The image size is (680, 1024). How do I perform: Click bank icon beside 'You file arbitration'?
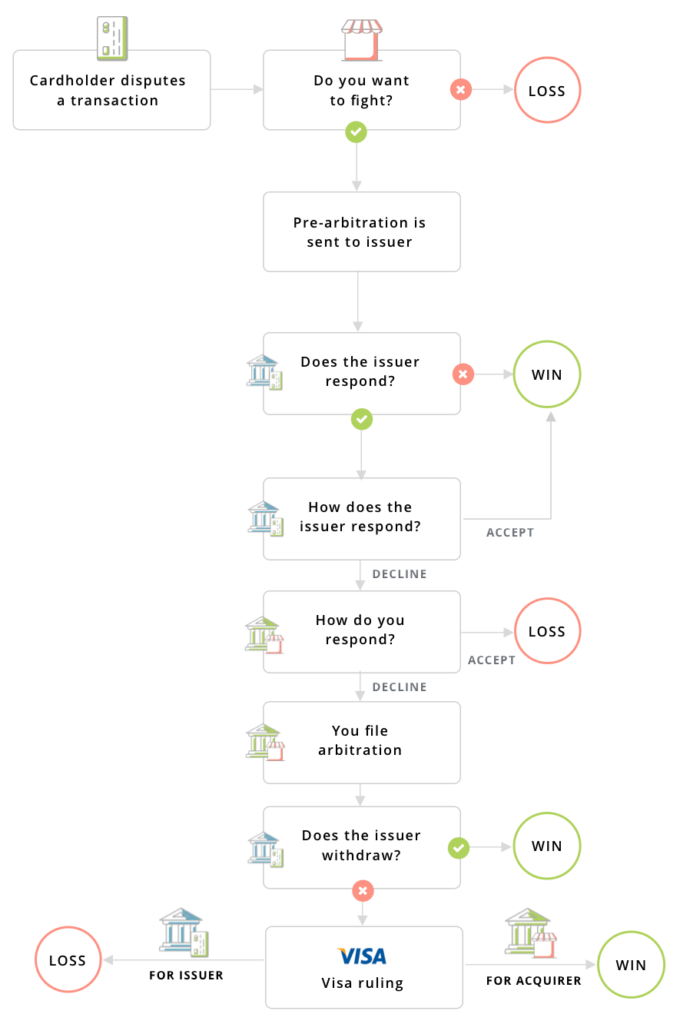pyautogui.click(x=264, y=742)
